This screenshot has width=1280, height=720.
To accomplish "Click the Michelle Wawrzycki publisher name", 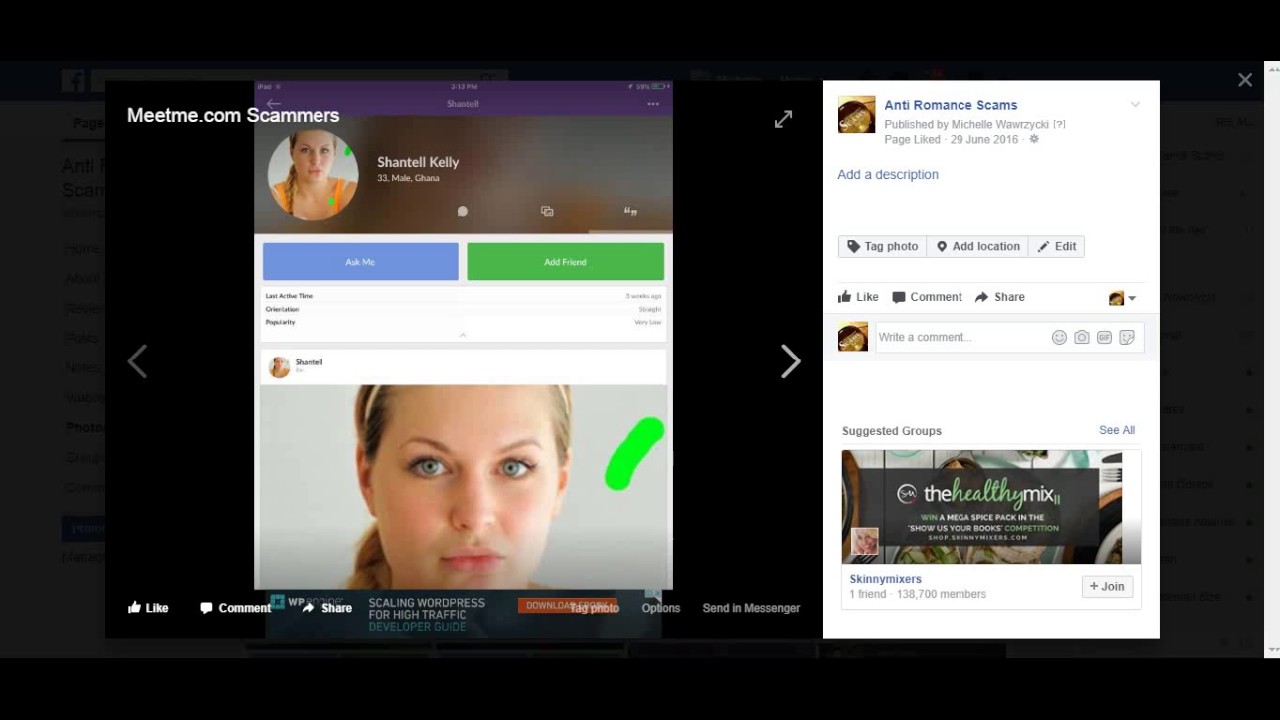I will pyautogui.click(x=1000, y=125).
